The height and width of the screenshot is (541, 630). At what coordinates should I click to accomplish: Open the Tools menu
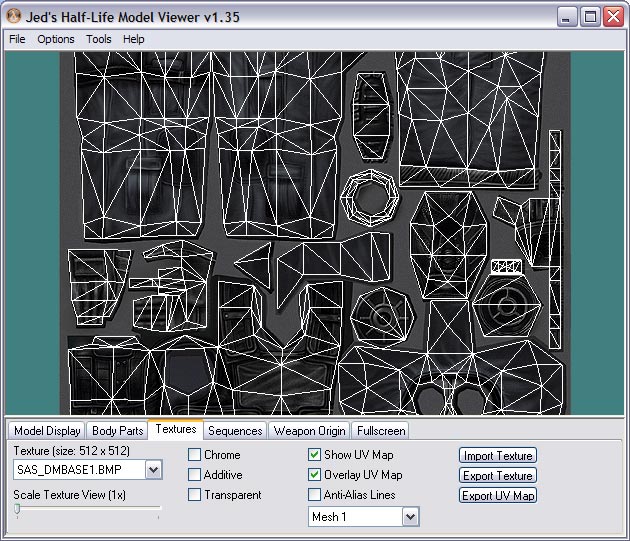click(99, 39)
